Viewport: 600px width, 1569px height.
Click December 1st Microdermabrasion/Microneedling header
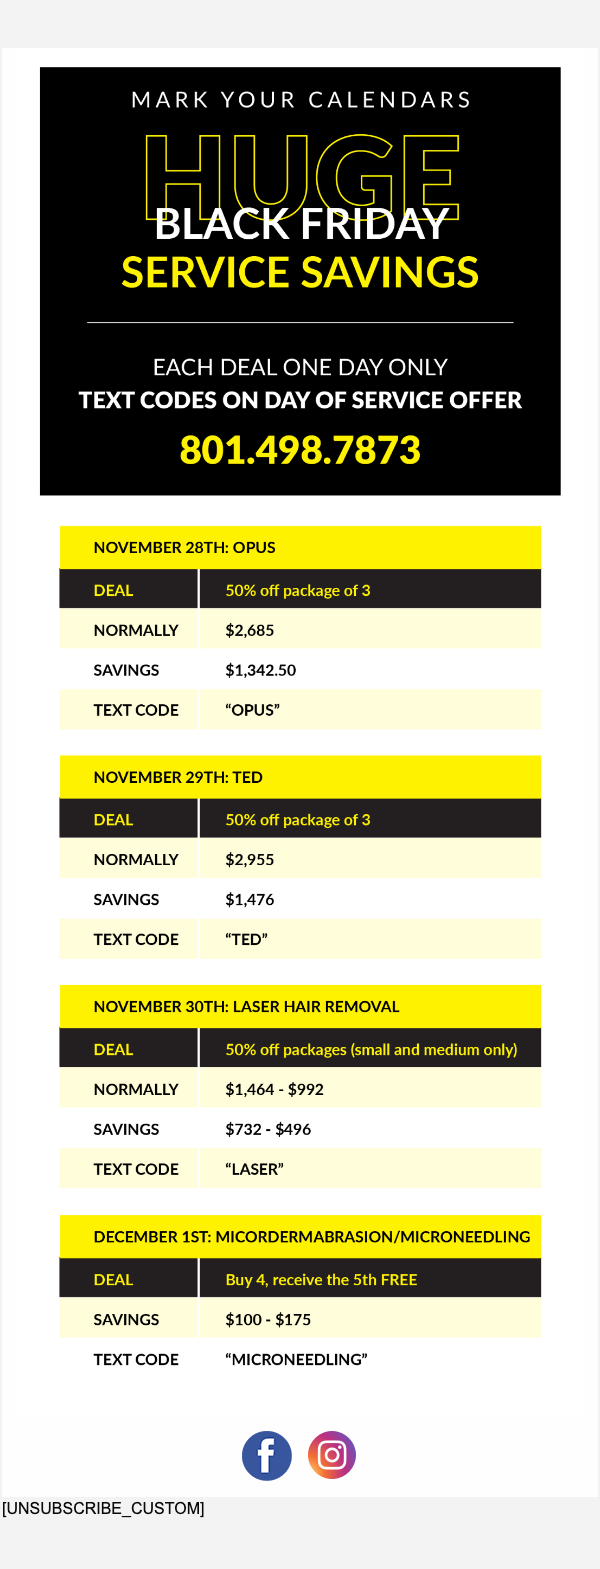tap(311, 1236)
